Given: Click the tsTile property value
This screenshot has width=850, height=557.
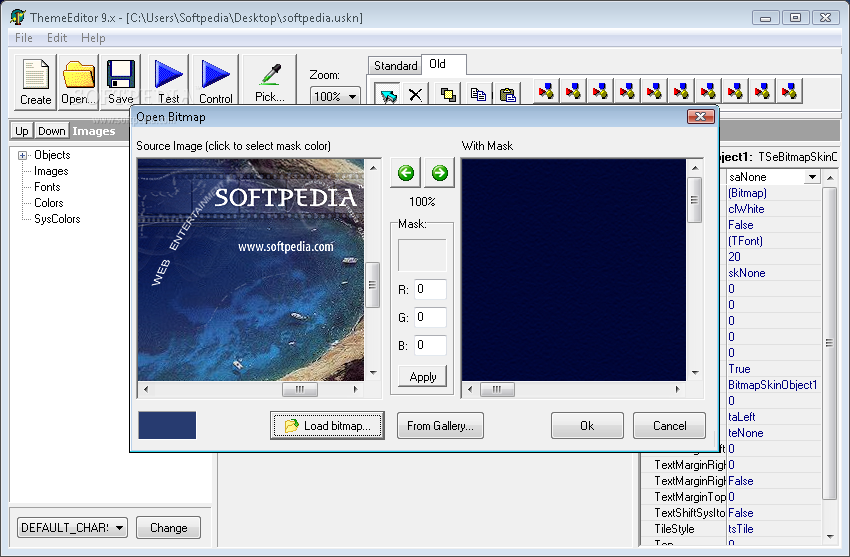Looking at the screenshot, I should (740, 529).
